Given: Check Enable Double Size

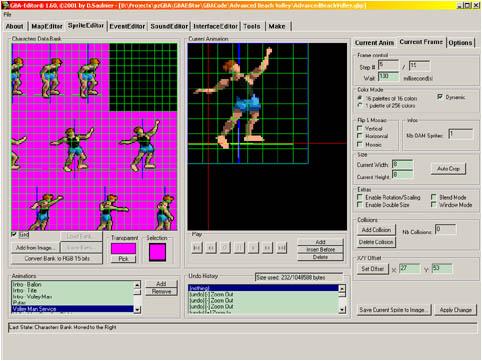Looking at the screenshot, I should click(x=360, y=205).
